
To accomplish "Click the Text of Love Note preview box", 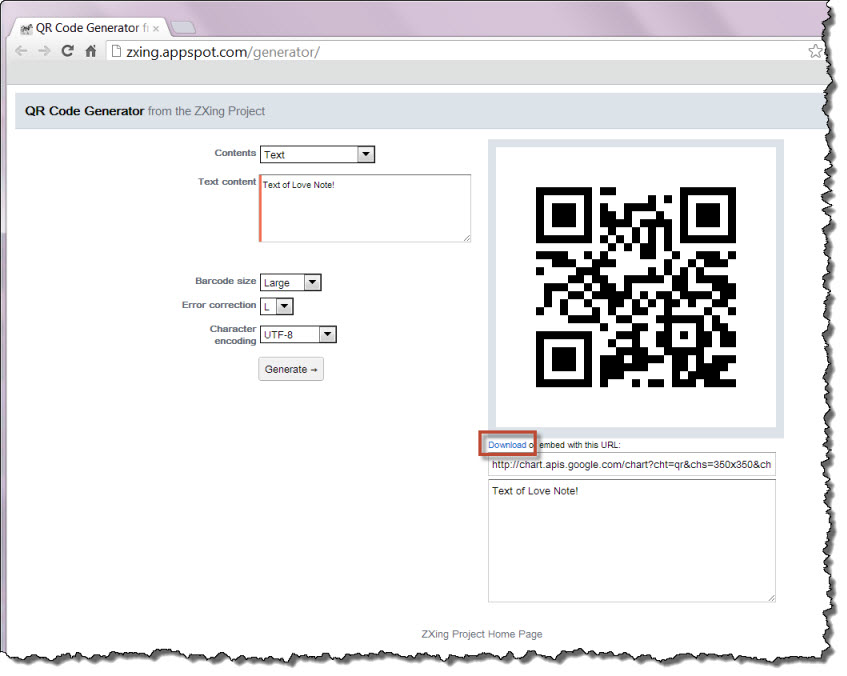I will [631, 540].
